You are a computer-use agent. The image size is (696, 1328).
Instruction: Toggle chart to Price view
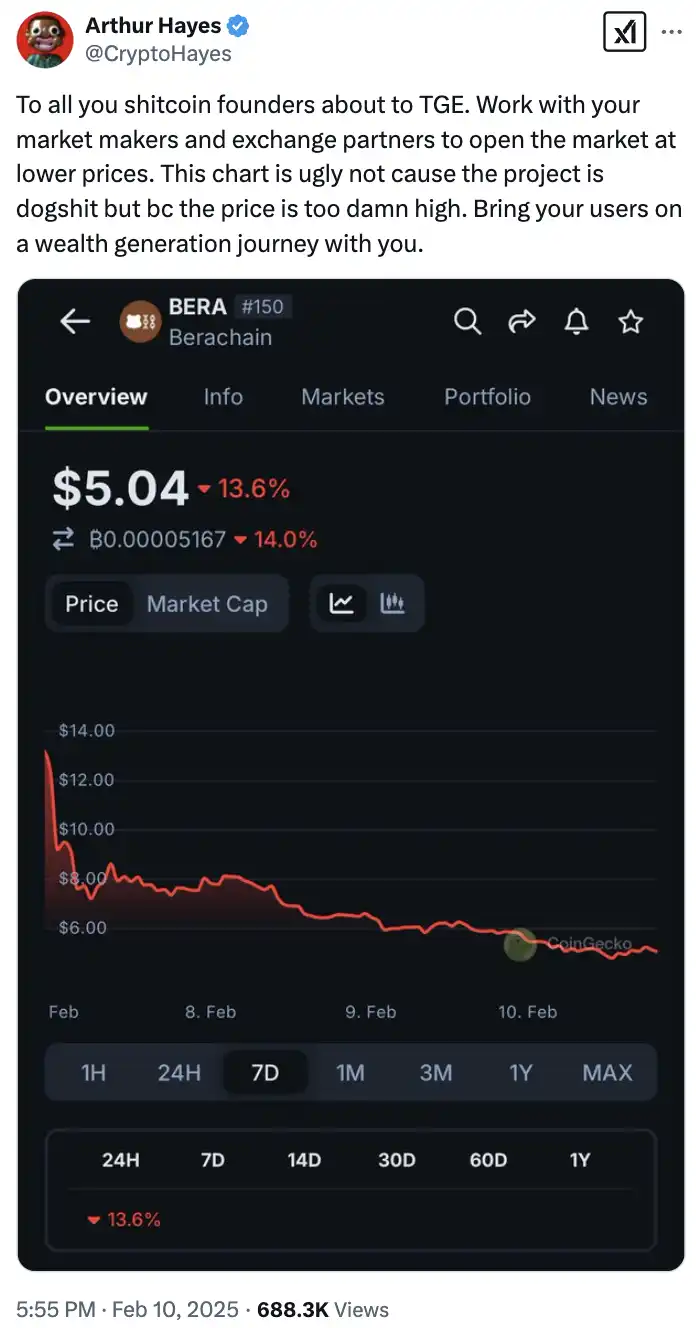coord(91,604)
